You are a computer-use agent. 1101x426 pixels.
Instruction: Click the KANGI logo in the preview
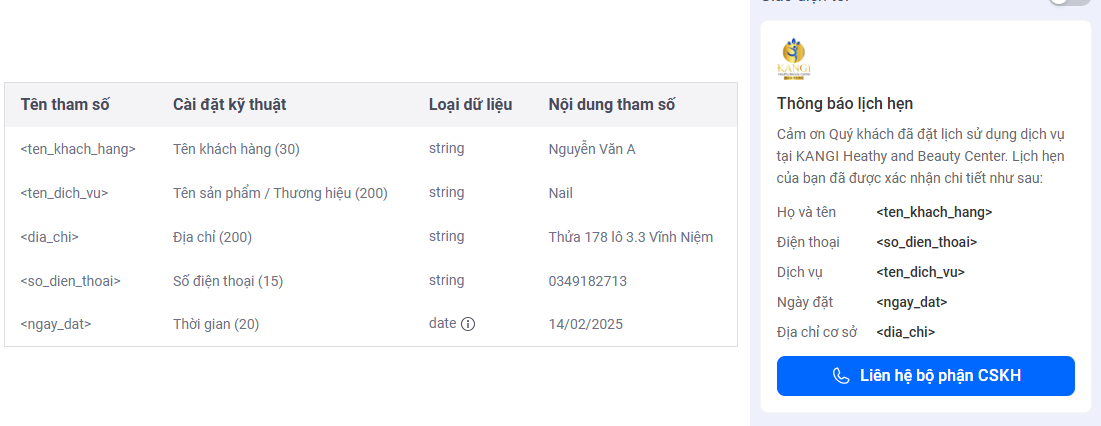pos(795,59)
